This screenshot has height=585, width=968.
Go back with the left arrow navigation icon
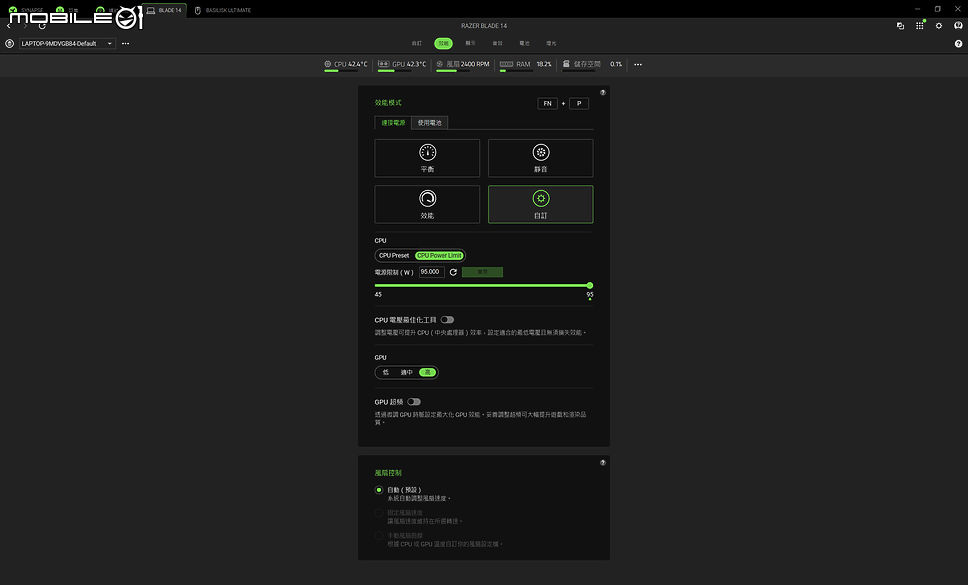coord(9,26)
